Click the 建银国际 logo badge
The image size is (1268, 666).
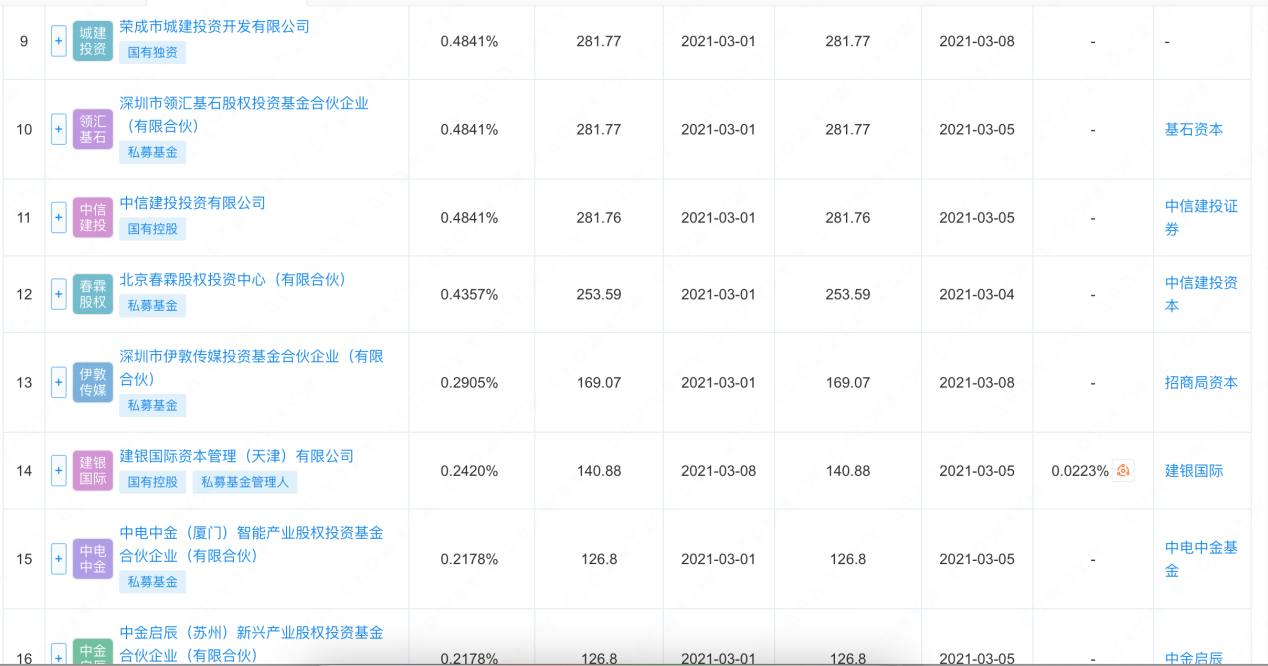click(93, 470)
